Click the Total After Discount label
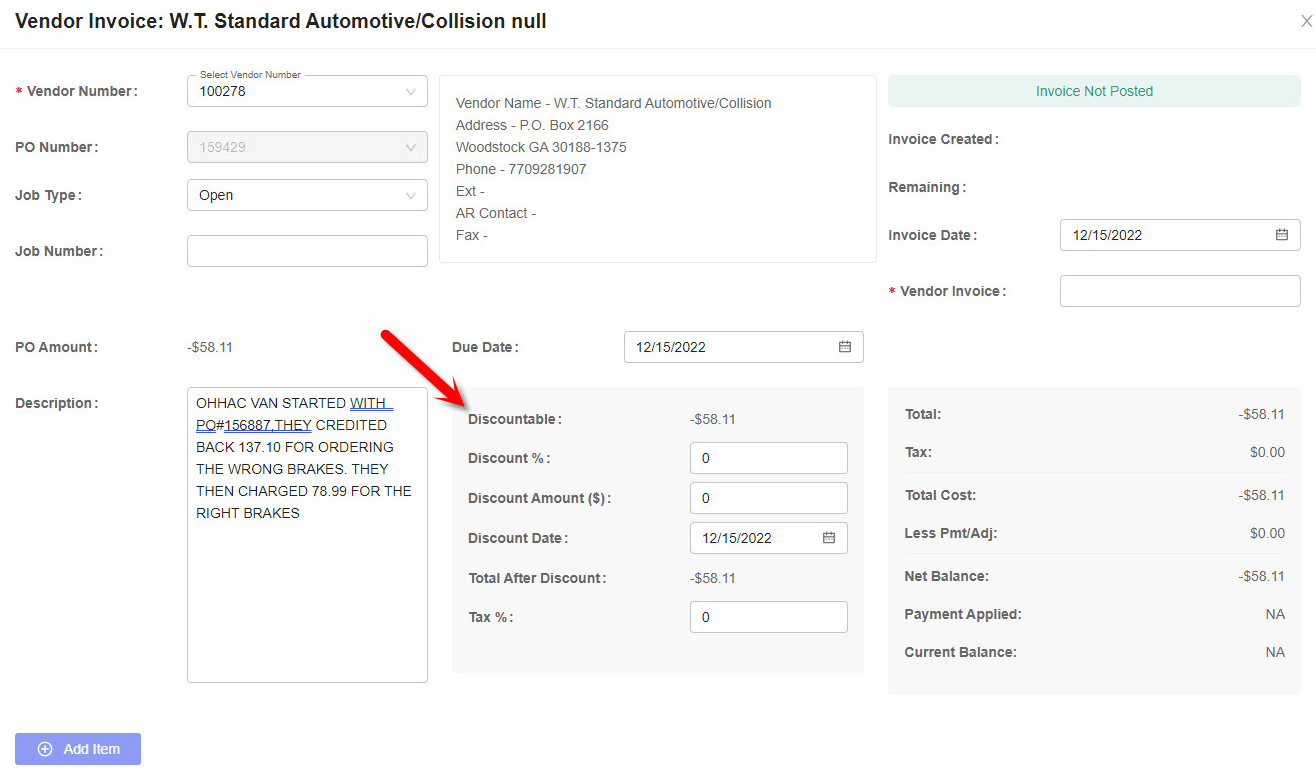 (538, 578)
